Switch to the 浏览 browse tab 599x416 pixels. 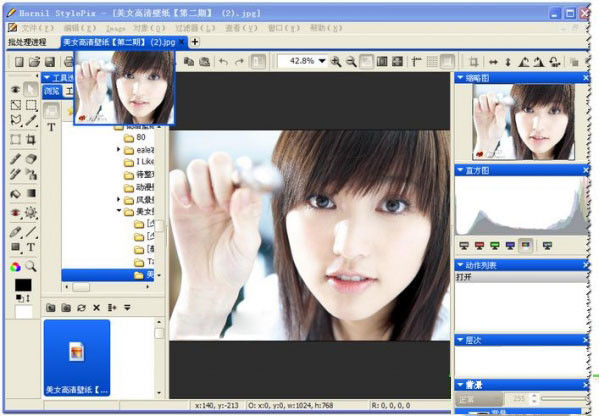click(x=52, y=91)
